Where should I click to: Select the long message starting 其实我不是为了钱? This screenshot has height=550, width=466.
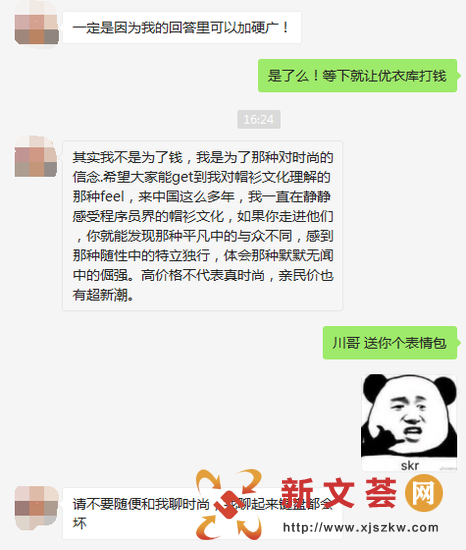[x=202, y=226]
